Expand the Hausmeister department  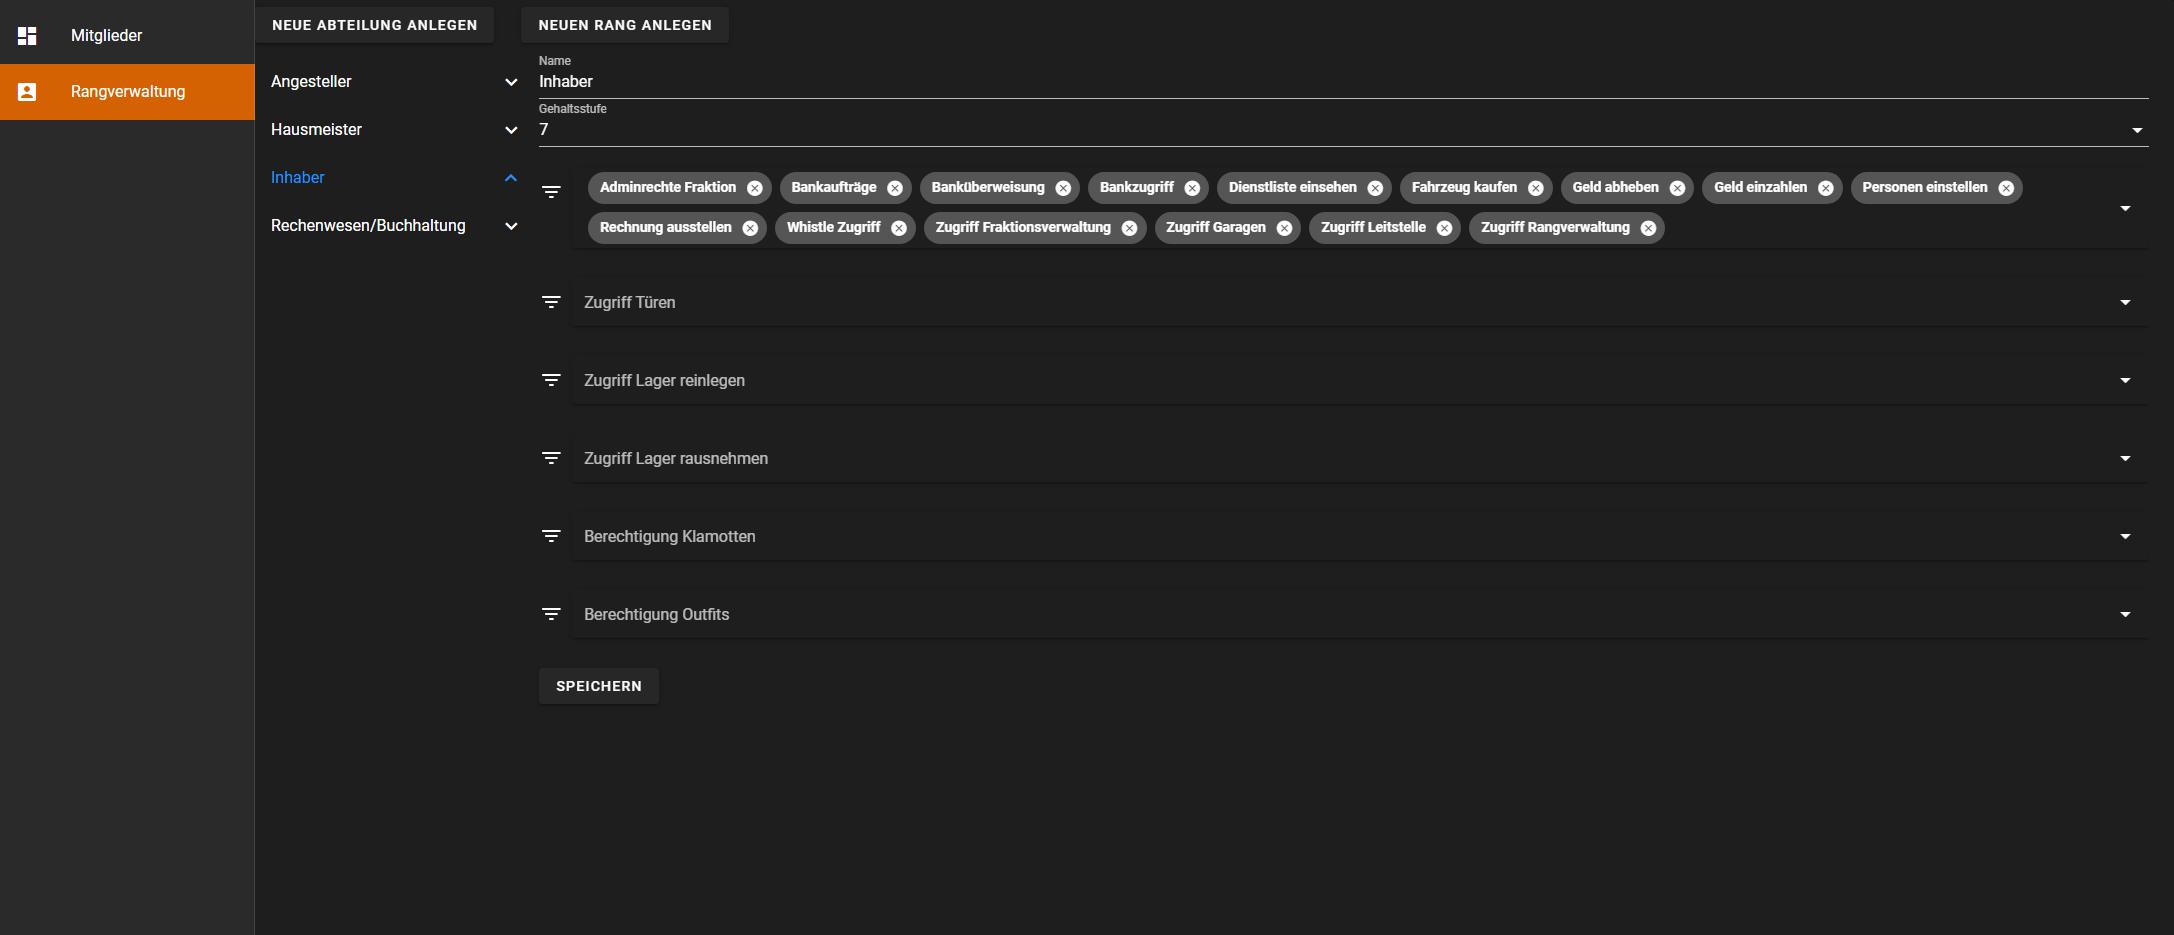click(x=511, y=130)
